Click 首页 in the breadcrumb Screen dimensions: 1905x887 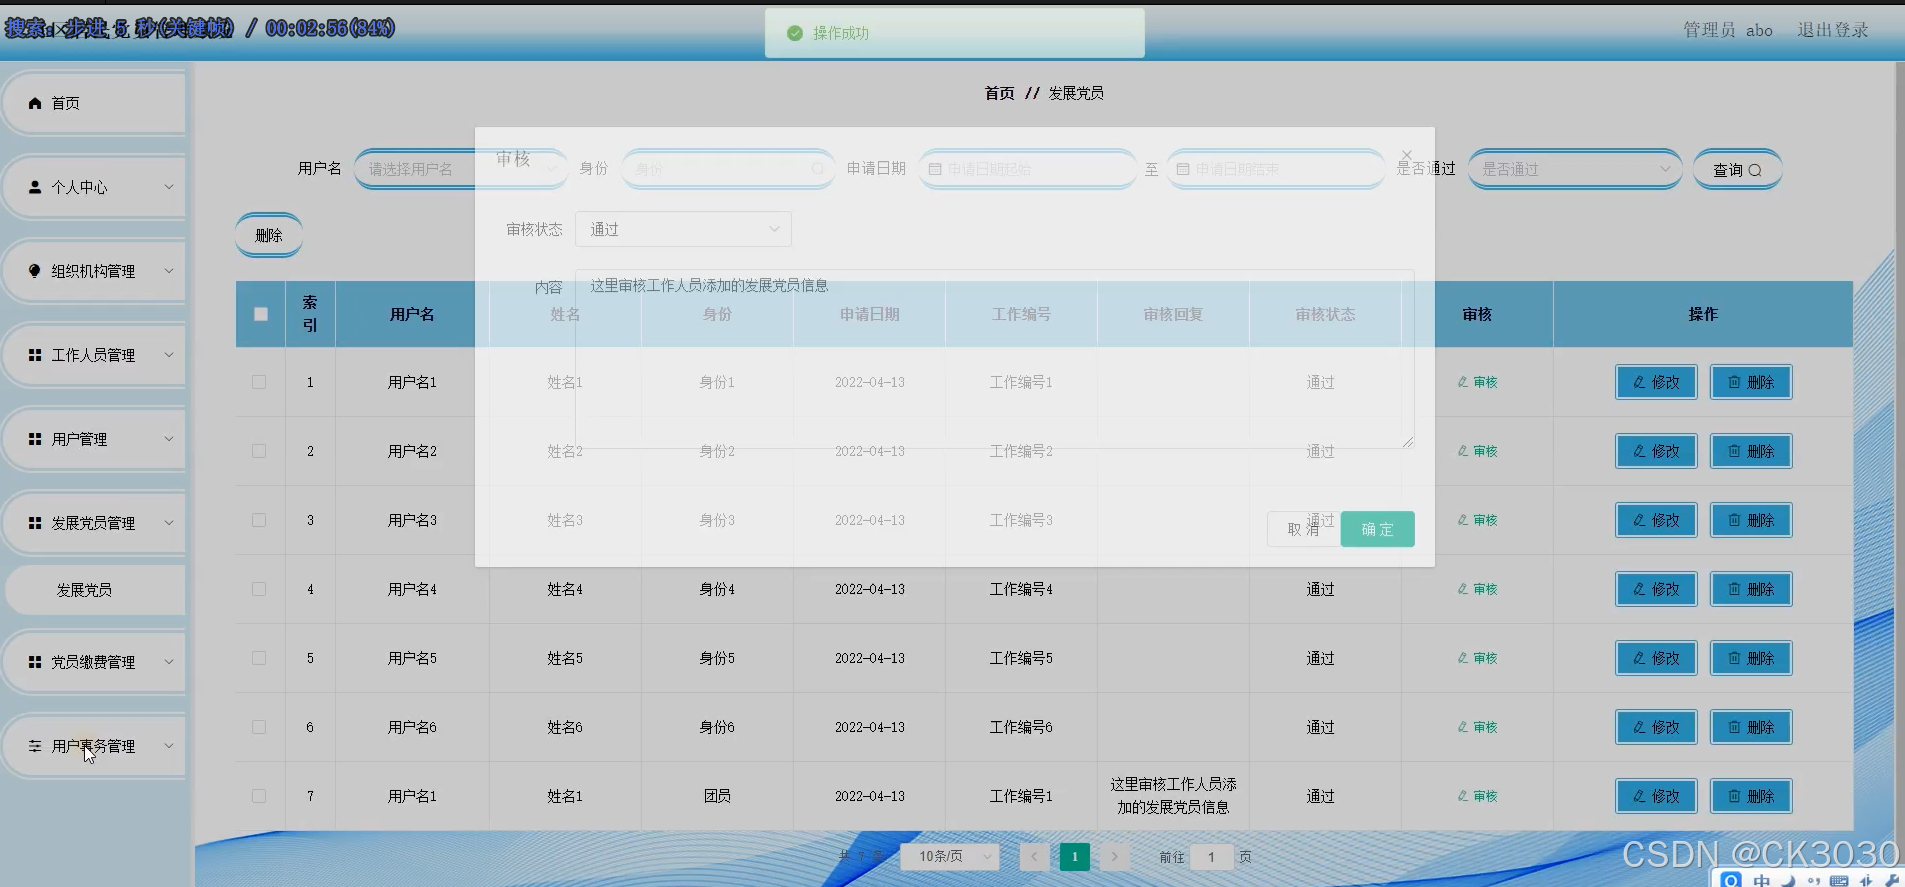click(x=999, y=93)
